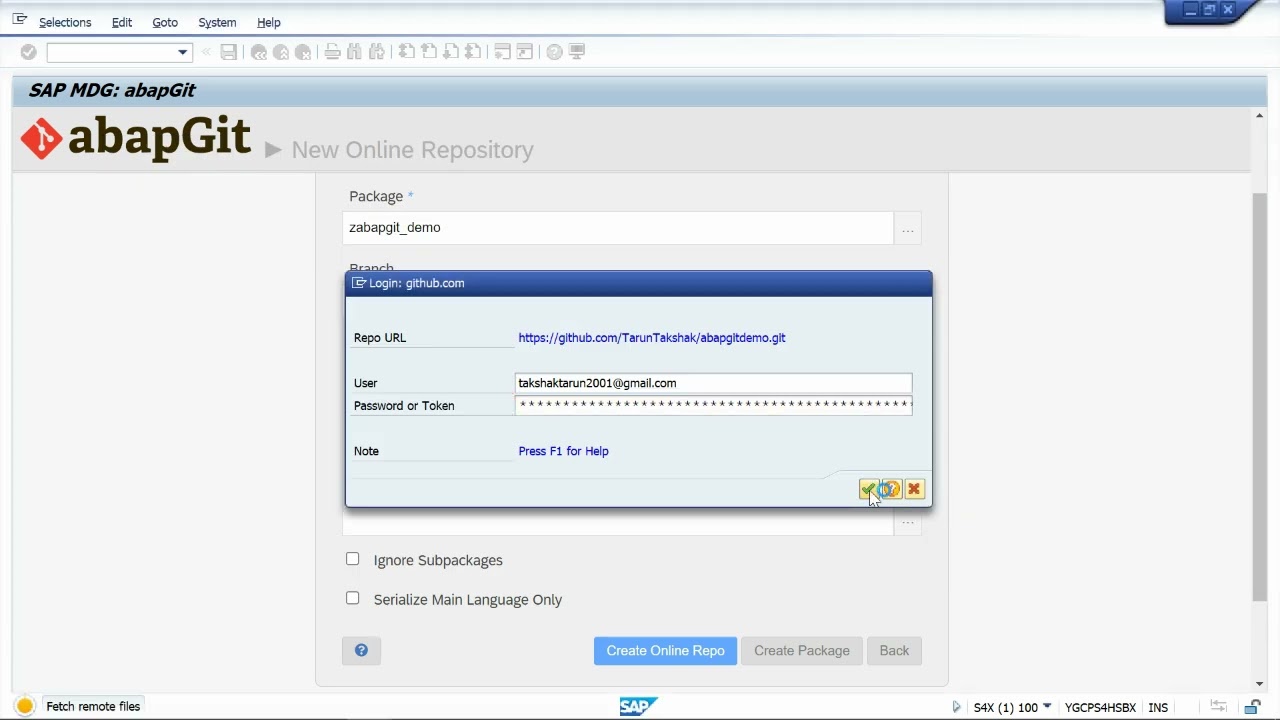Open the command field dropdown arrow
The width and height of the screenshot is (1280, 720).
pos(182,52)
